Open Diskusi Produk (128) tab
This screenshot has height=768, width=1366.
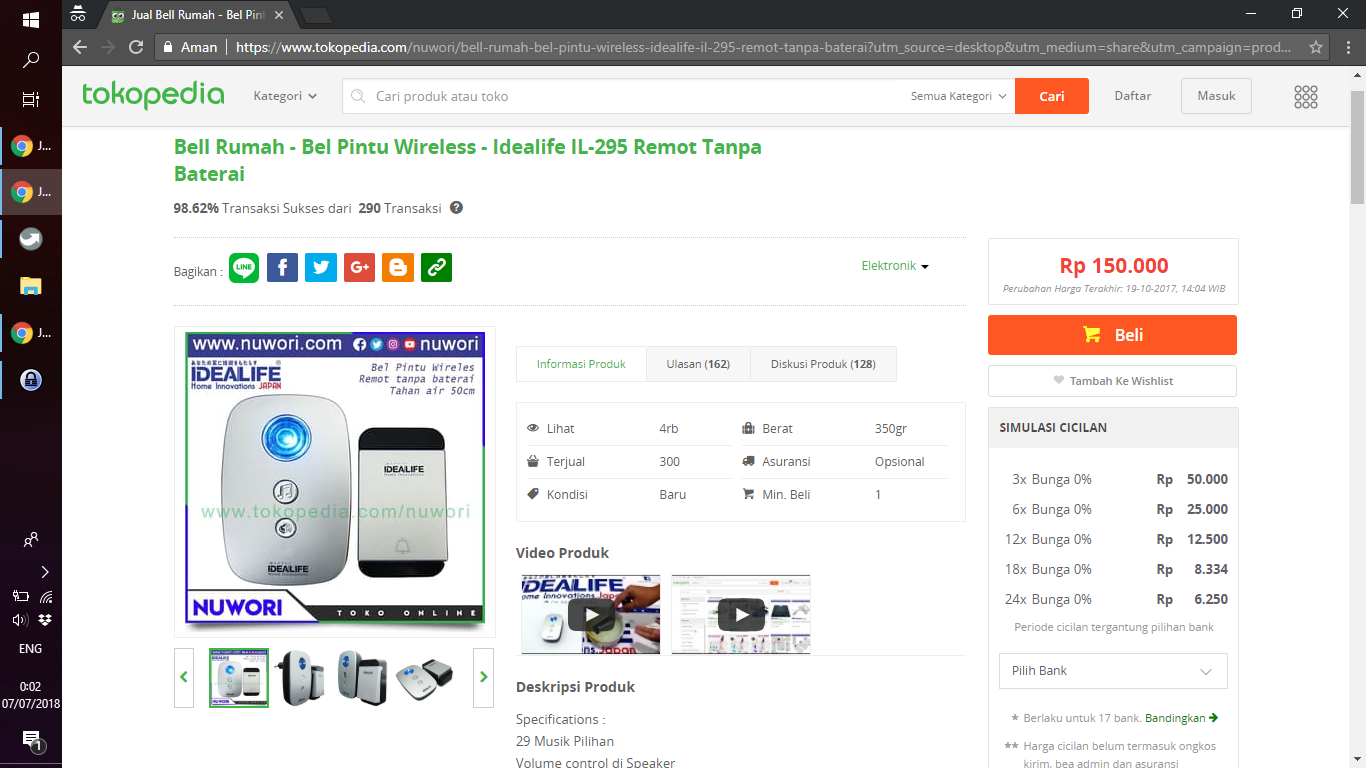click(x=823, y=364)
